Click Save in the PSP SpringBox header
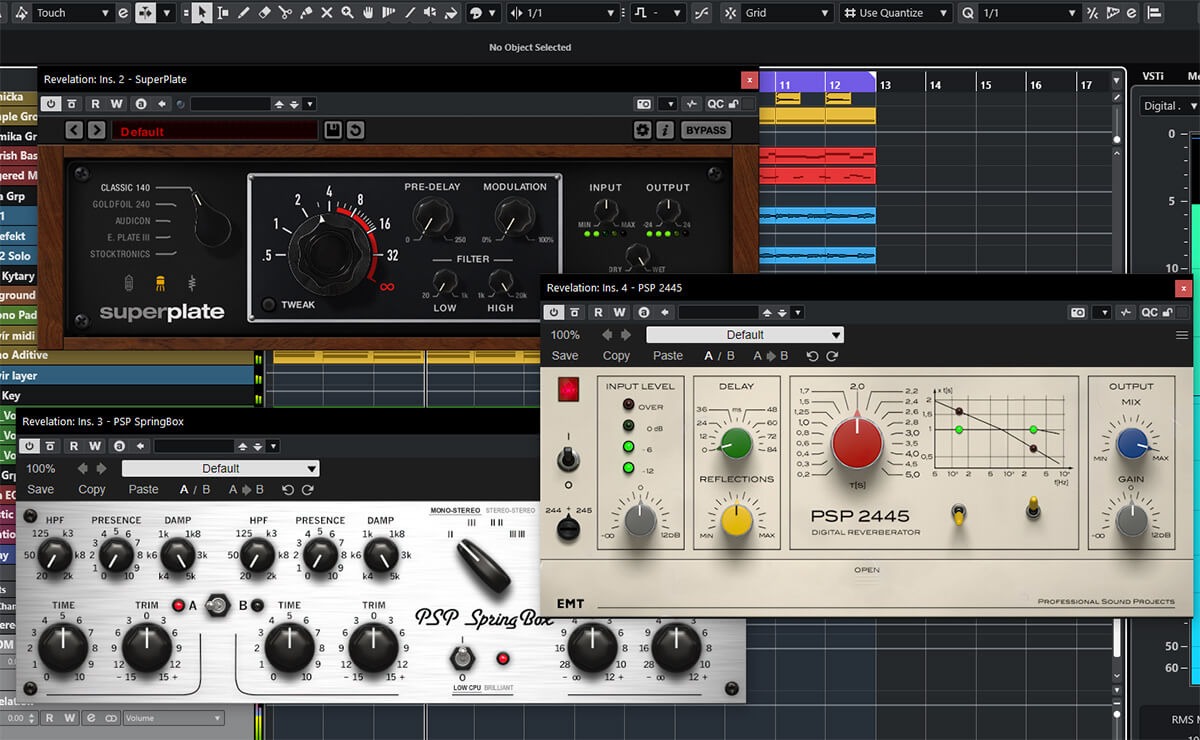This screenshot has height=740, width=1200. [x=41, y=489]
